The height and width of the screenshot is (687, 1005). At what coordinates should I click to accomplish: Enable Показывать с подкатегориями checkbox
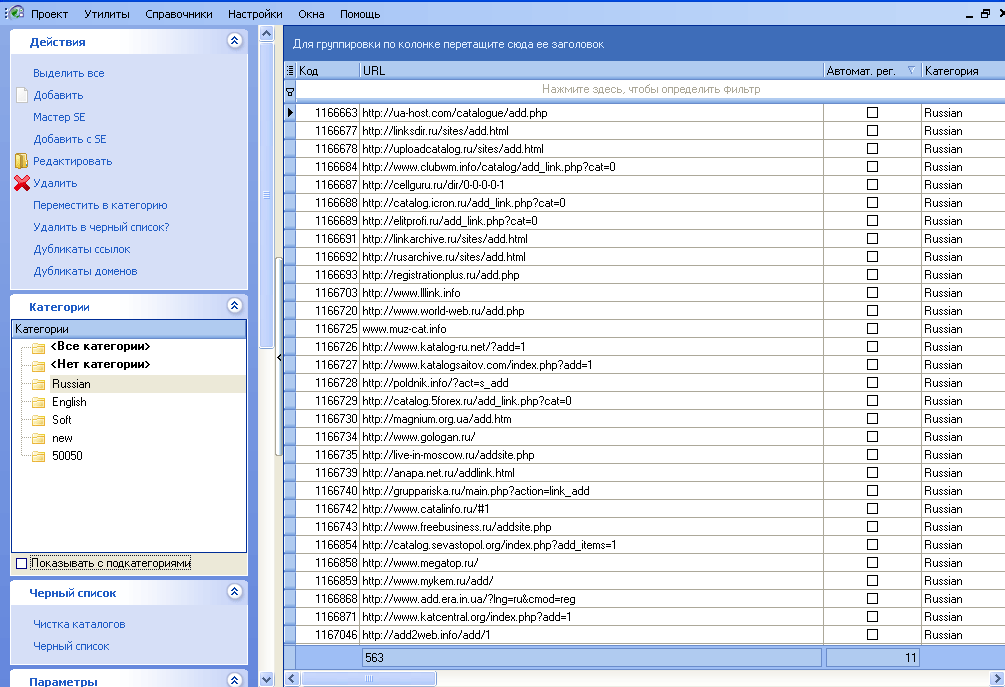tap(20, 563)
